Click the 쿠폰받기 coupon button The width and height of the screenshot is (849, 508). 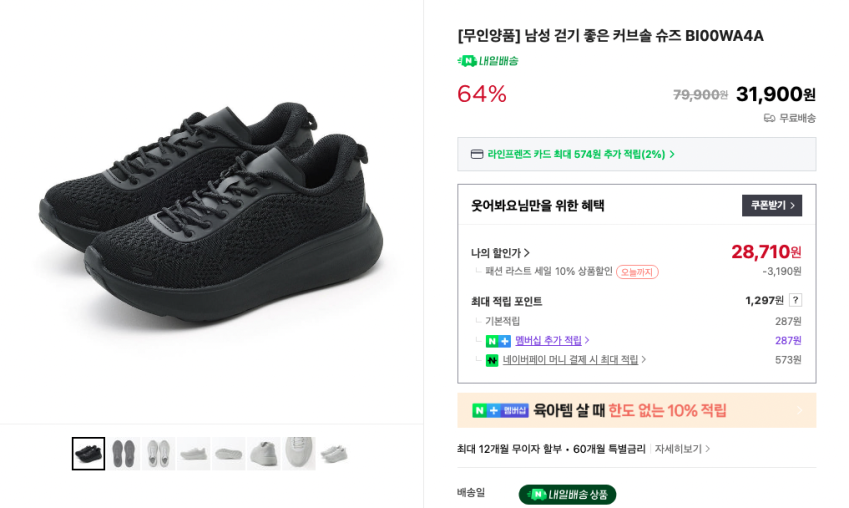[x=771, y=205]
